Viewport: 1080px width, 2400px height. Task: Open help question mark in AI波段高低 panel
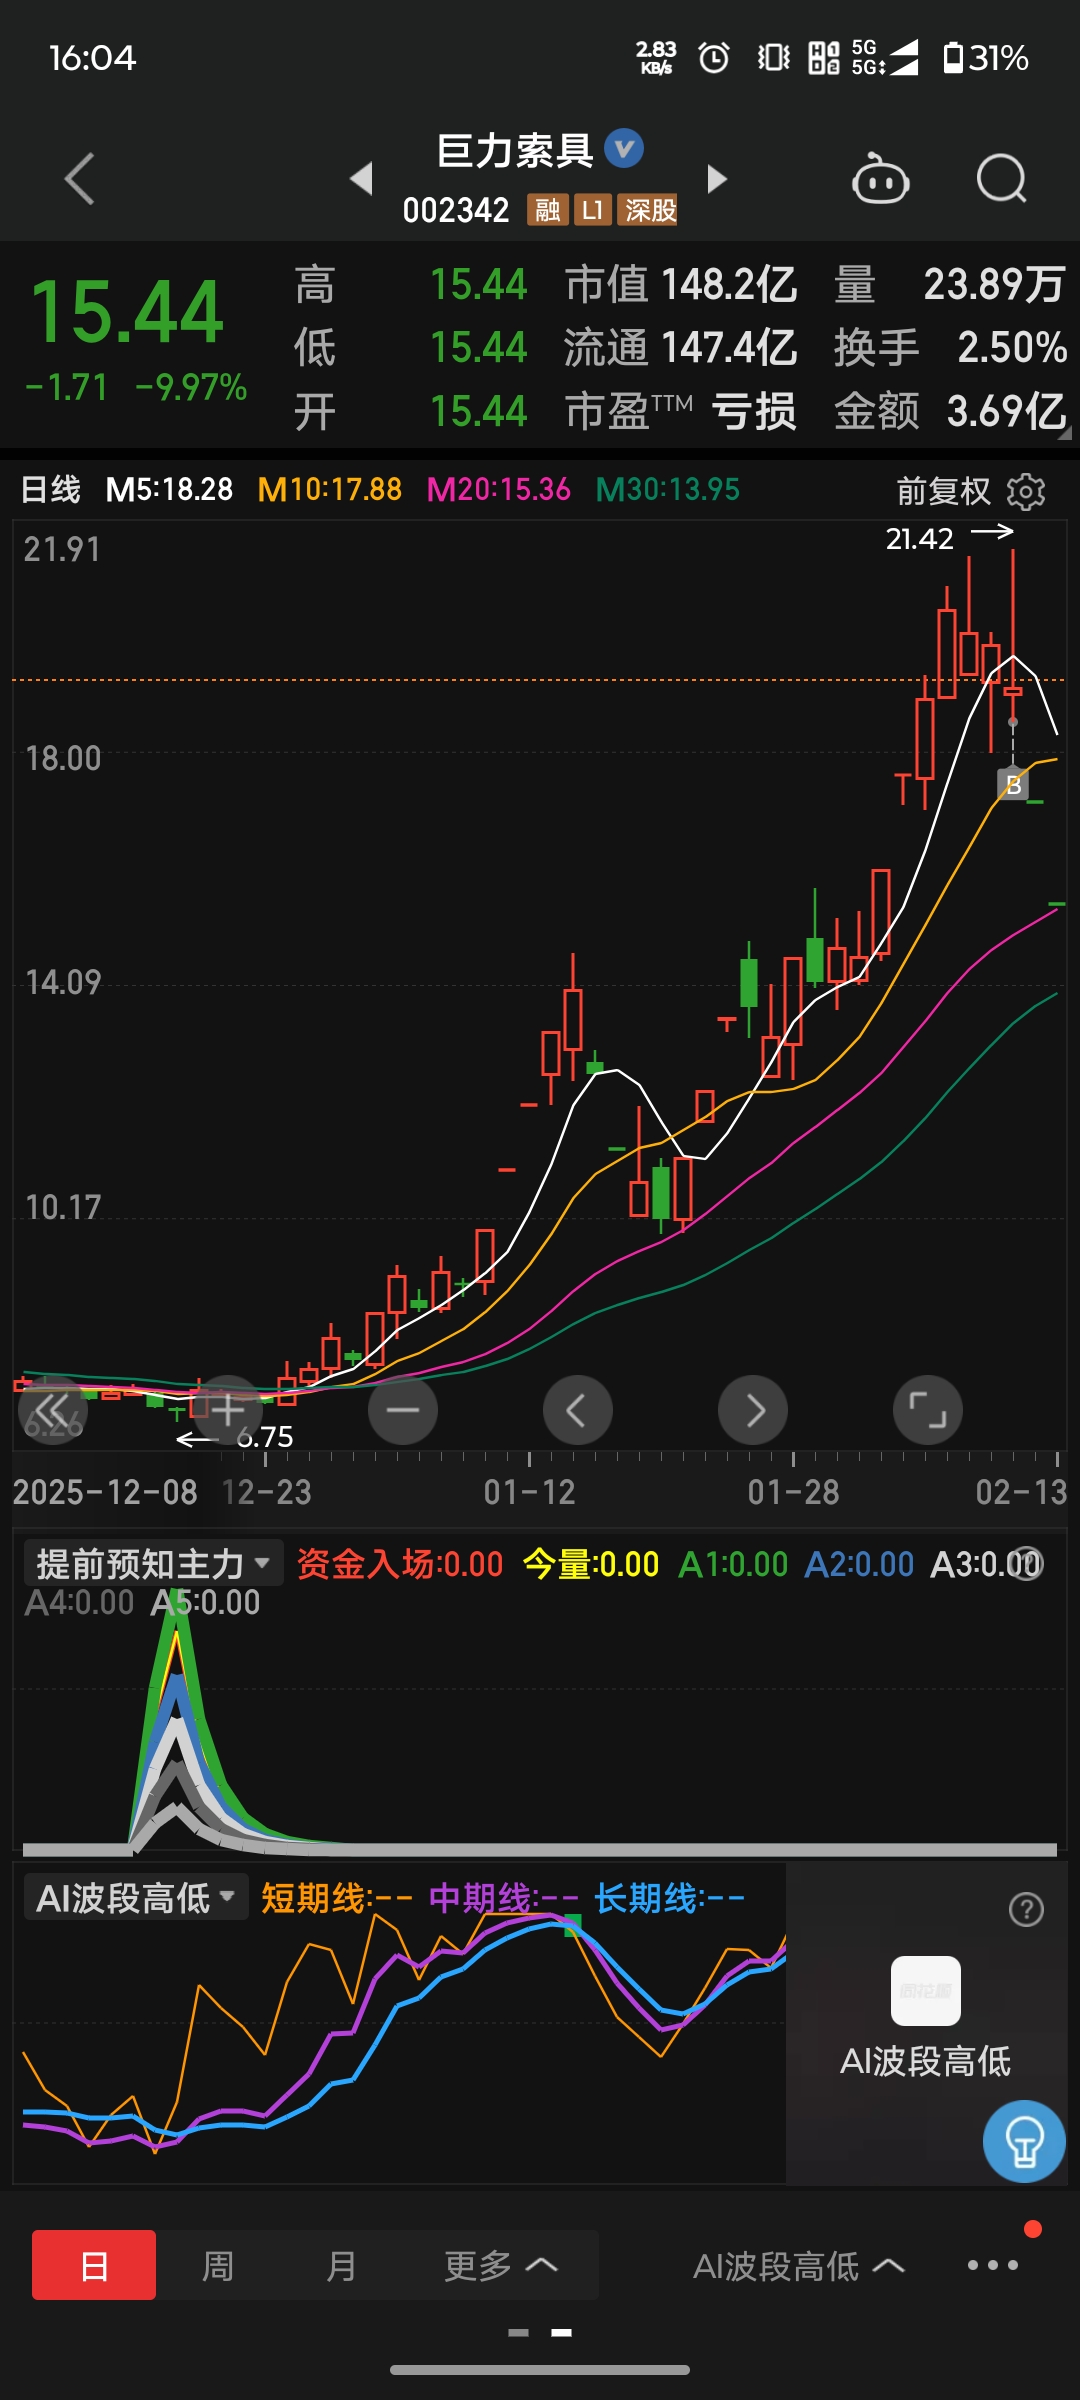pos(1026,1909)
